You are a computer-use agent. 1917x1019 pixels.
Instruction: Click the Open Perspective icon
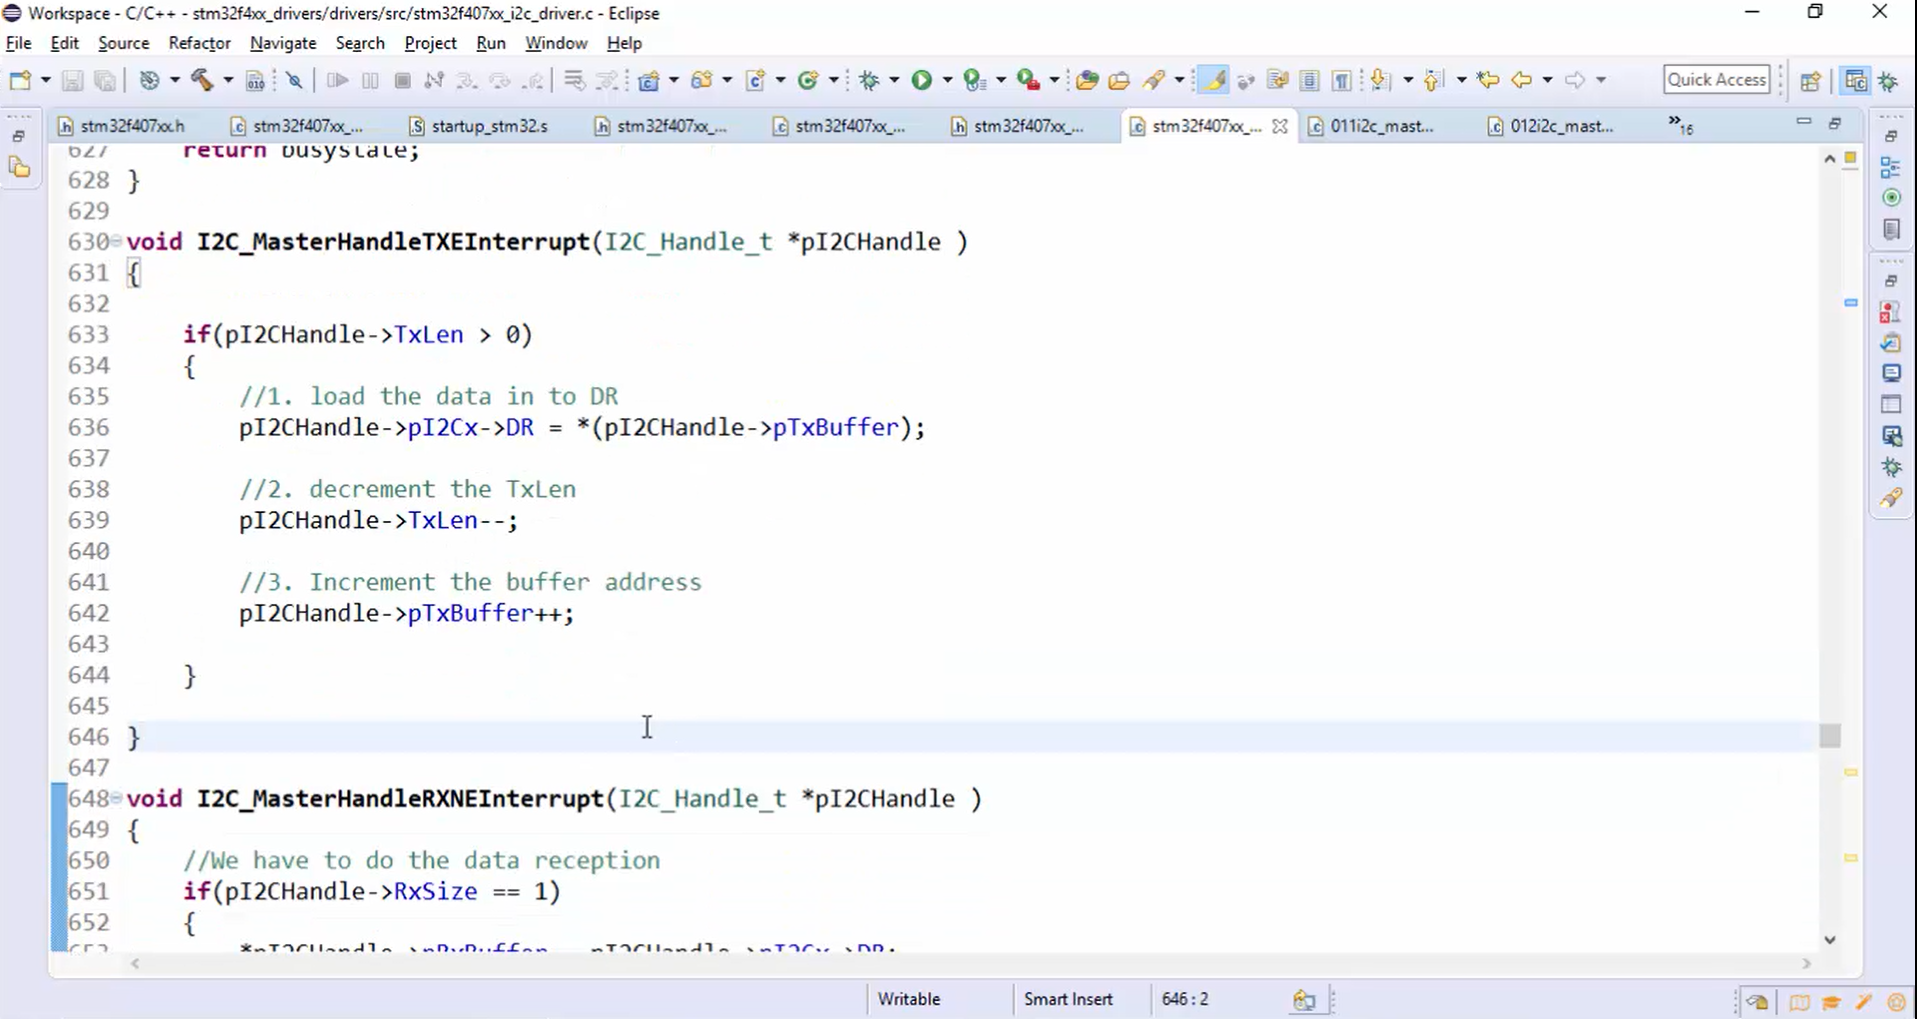coord(1811,81)
